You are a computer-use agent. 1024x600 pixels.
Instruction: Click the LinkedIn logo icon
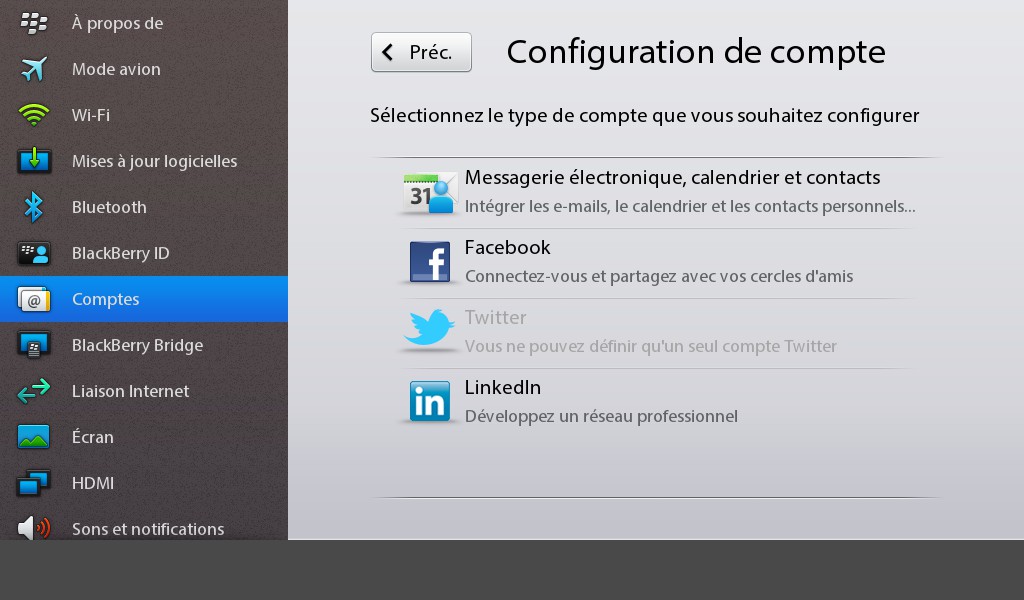(430, 401)
